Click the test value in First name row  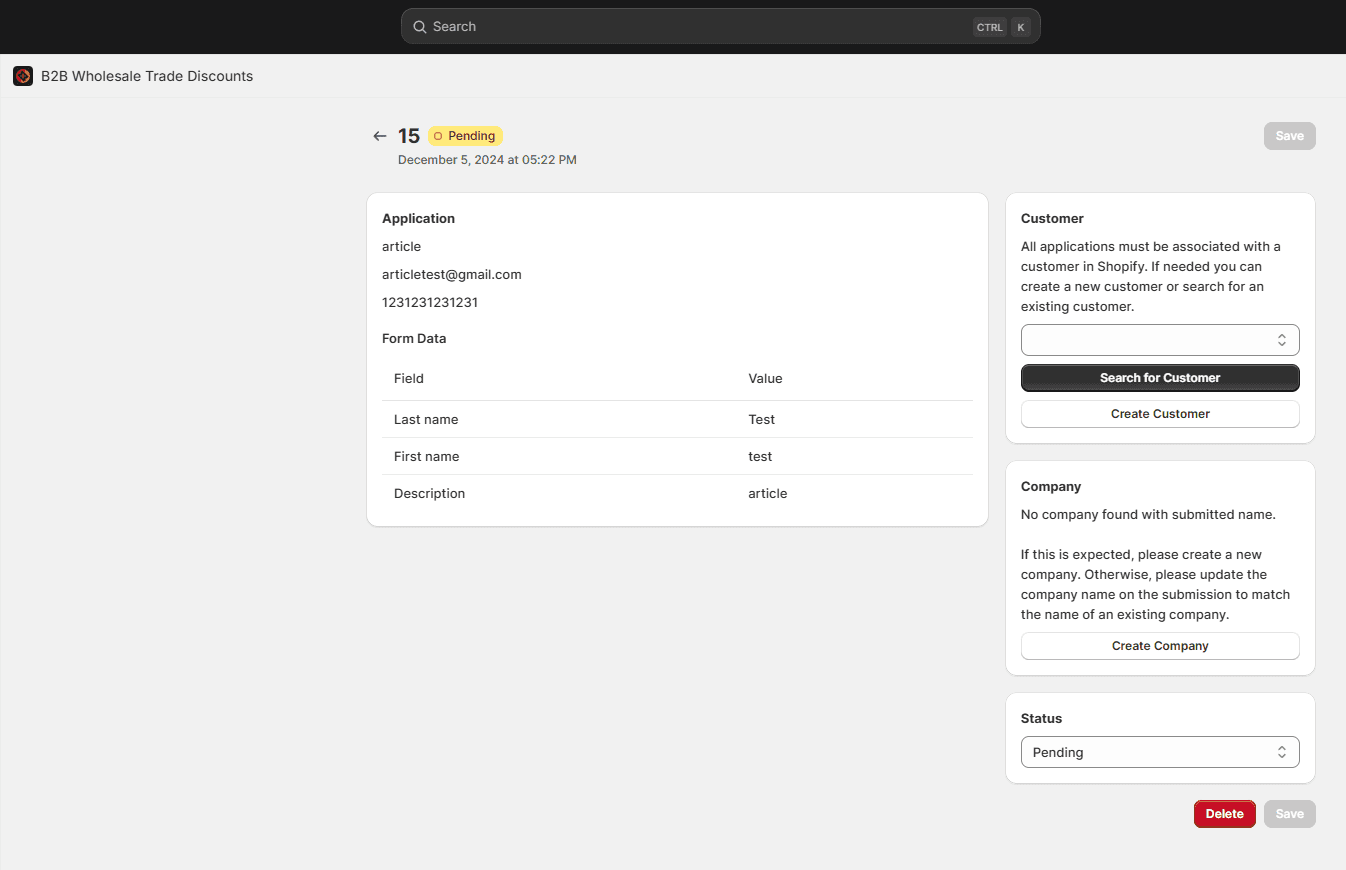coord(760,456)
